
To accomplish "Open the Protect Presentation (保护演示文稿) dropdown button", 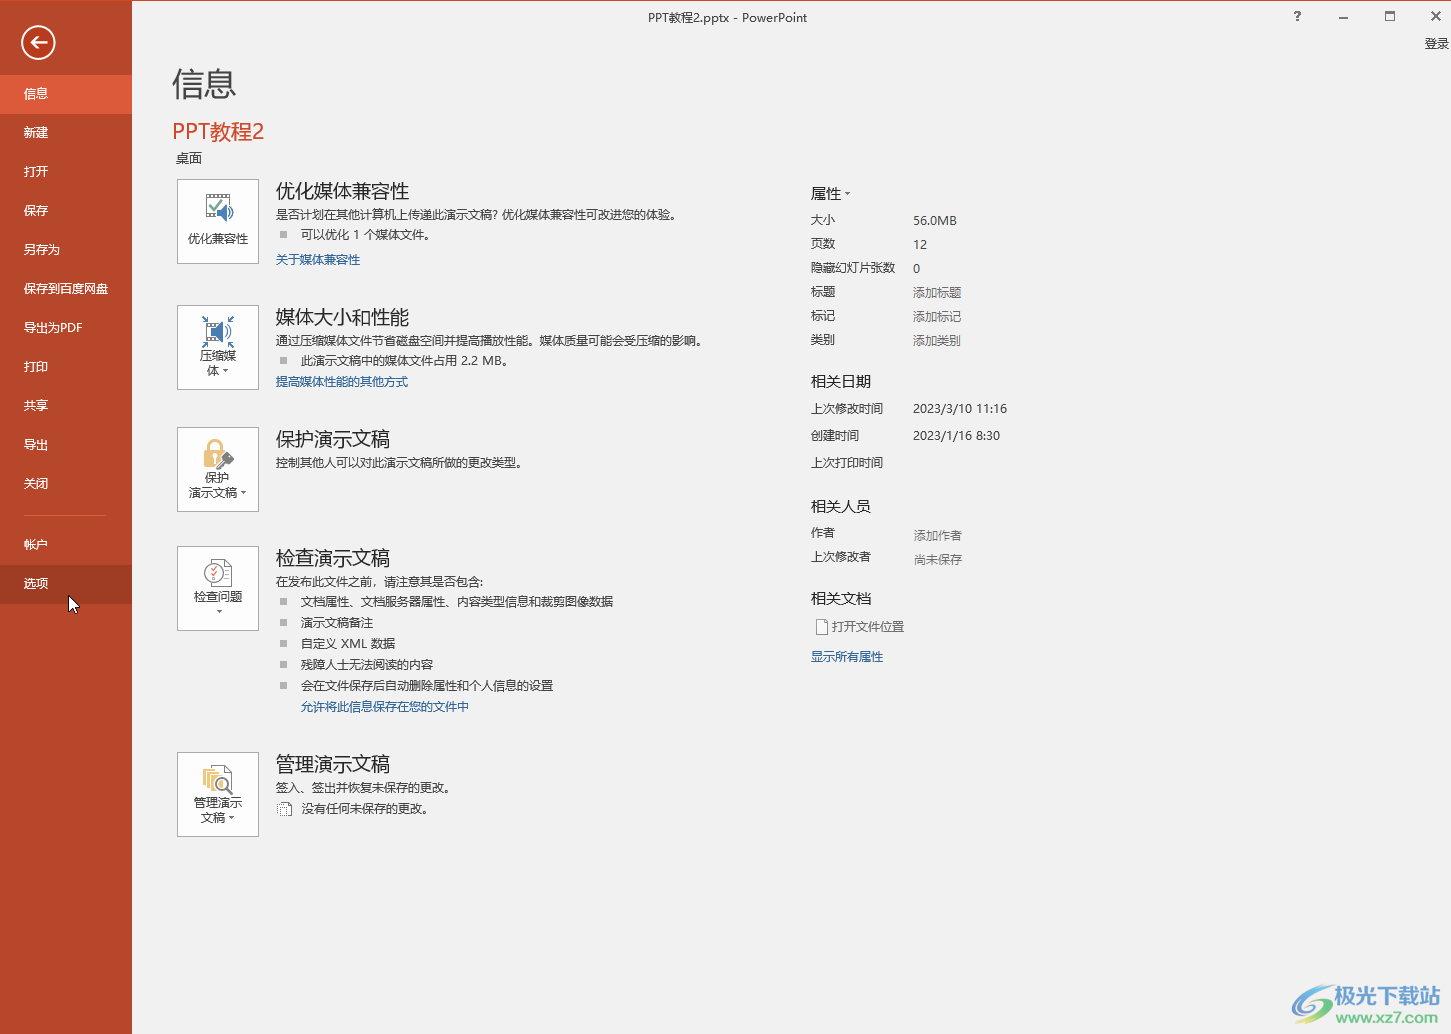I will (x=218, y=470).
